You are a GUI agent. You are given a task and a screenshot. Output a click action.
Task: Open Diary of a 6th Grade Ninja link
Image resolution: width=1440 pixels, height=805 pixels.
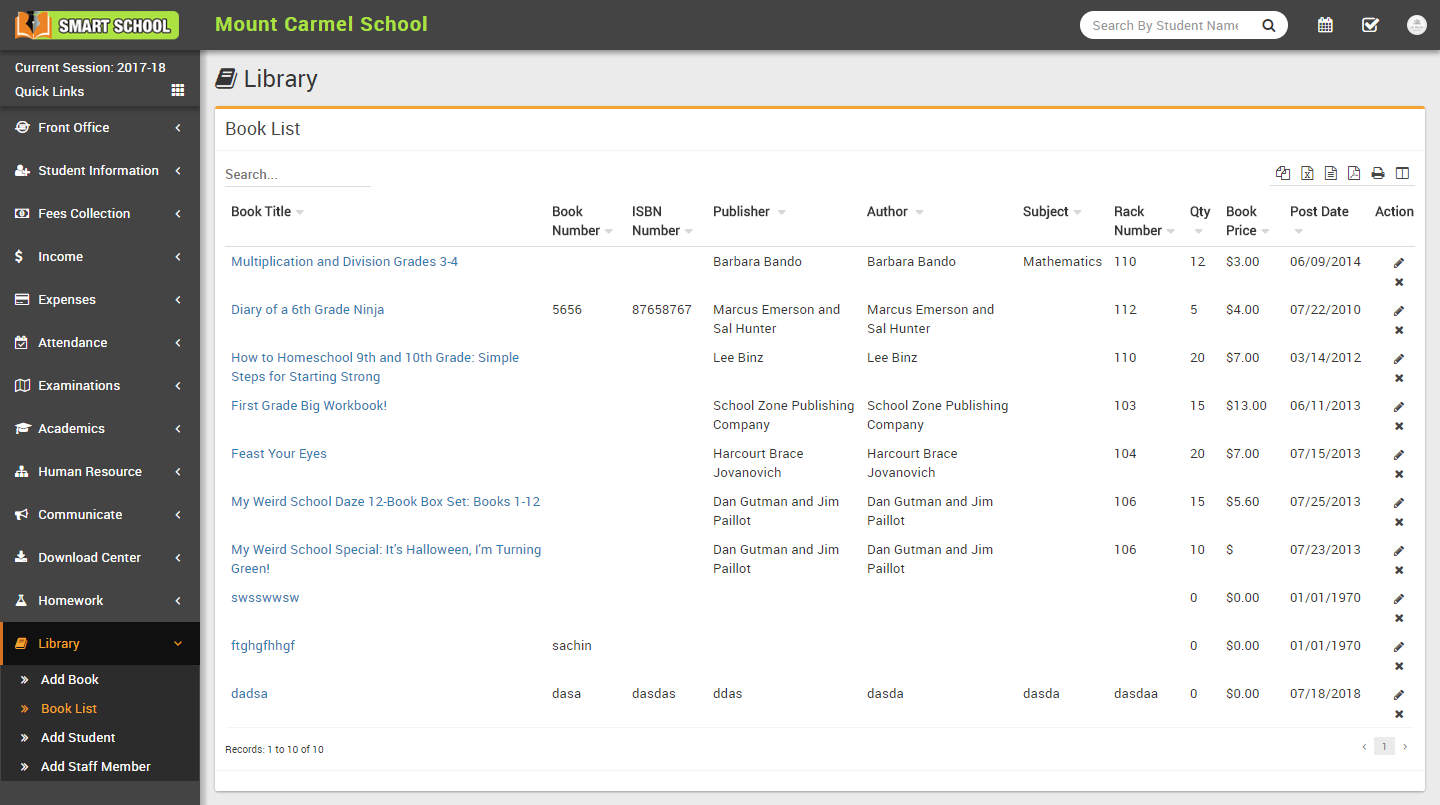click(307, 310)
